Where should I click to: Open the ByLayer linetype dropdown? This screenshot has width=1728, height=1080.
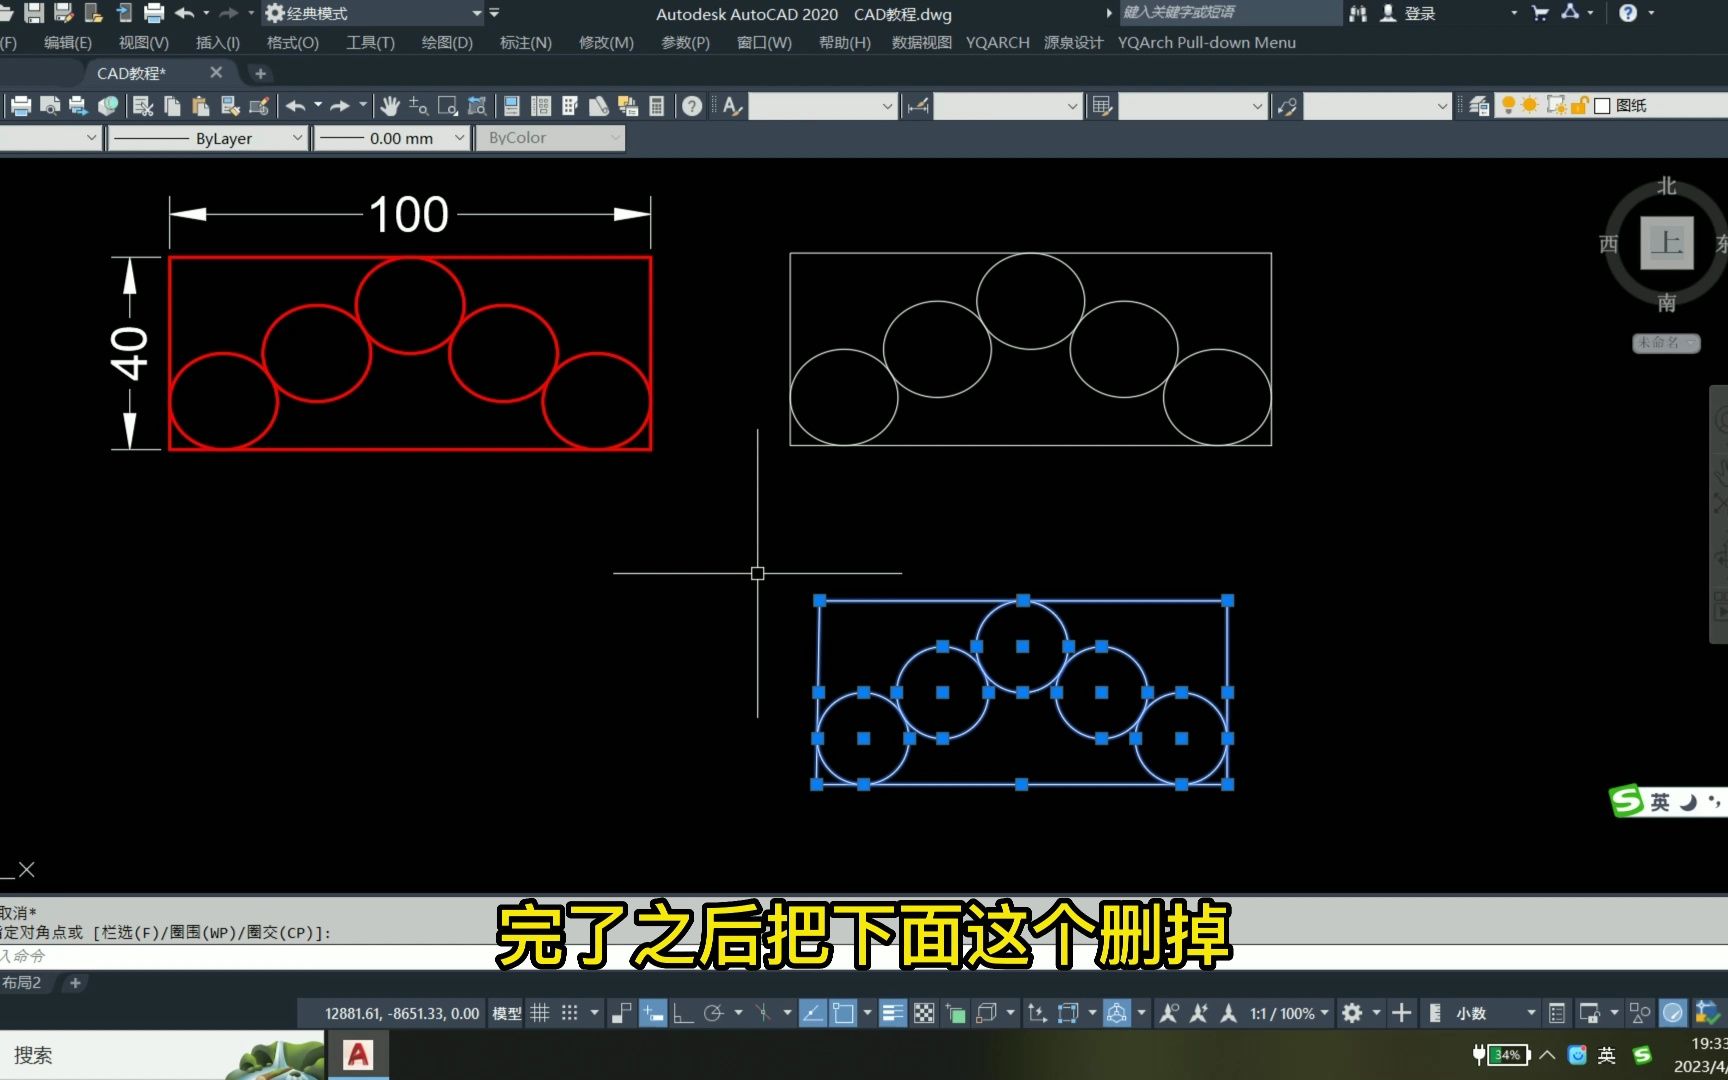(207, 138)
